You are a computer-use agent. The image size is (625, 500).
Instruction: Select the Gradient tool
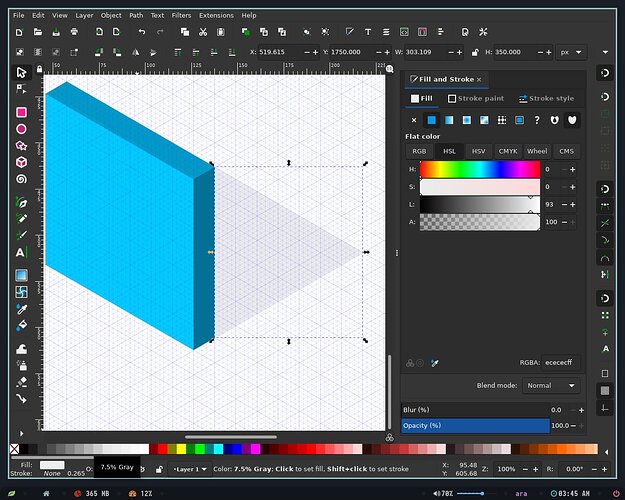[22, 275]
